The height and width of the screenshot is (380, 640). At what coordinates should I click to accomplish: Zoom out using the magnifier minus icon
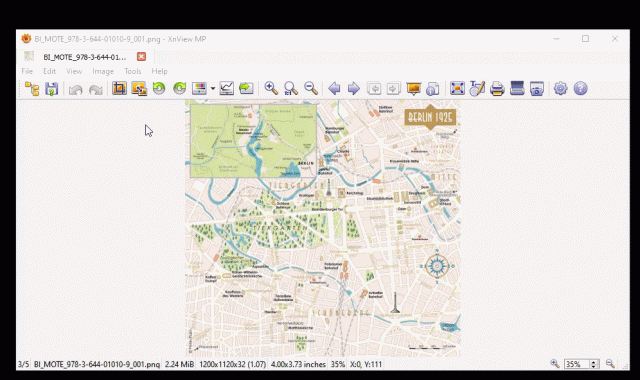click(311, 89)
